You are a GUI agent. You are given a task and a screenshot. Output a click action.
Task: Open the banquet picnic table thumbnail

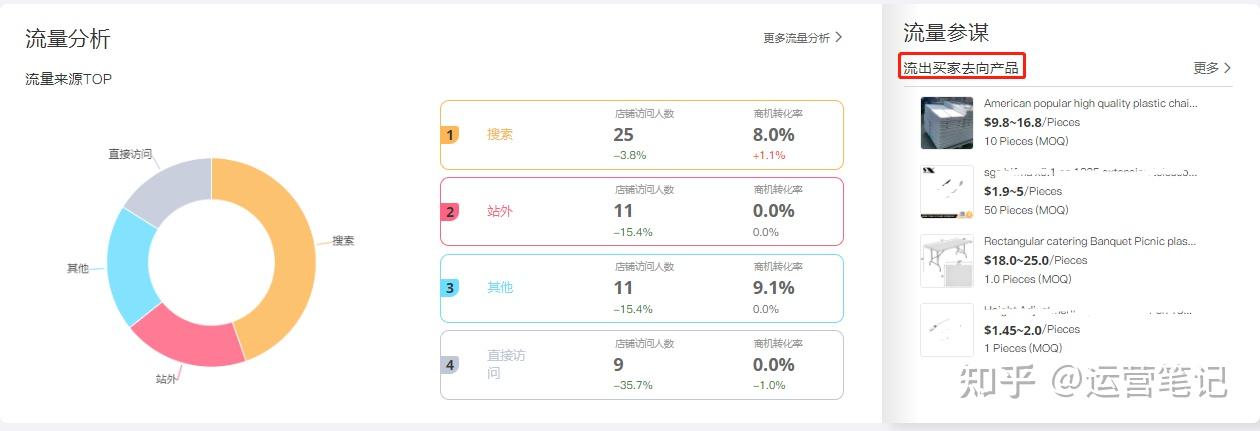(x=946, y=261)
